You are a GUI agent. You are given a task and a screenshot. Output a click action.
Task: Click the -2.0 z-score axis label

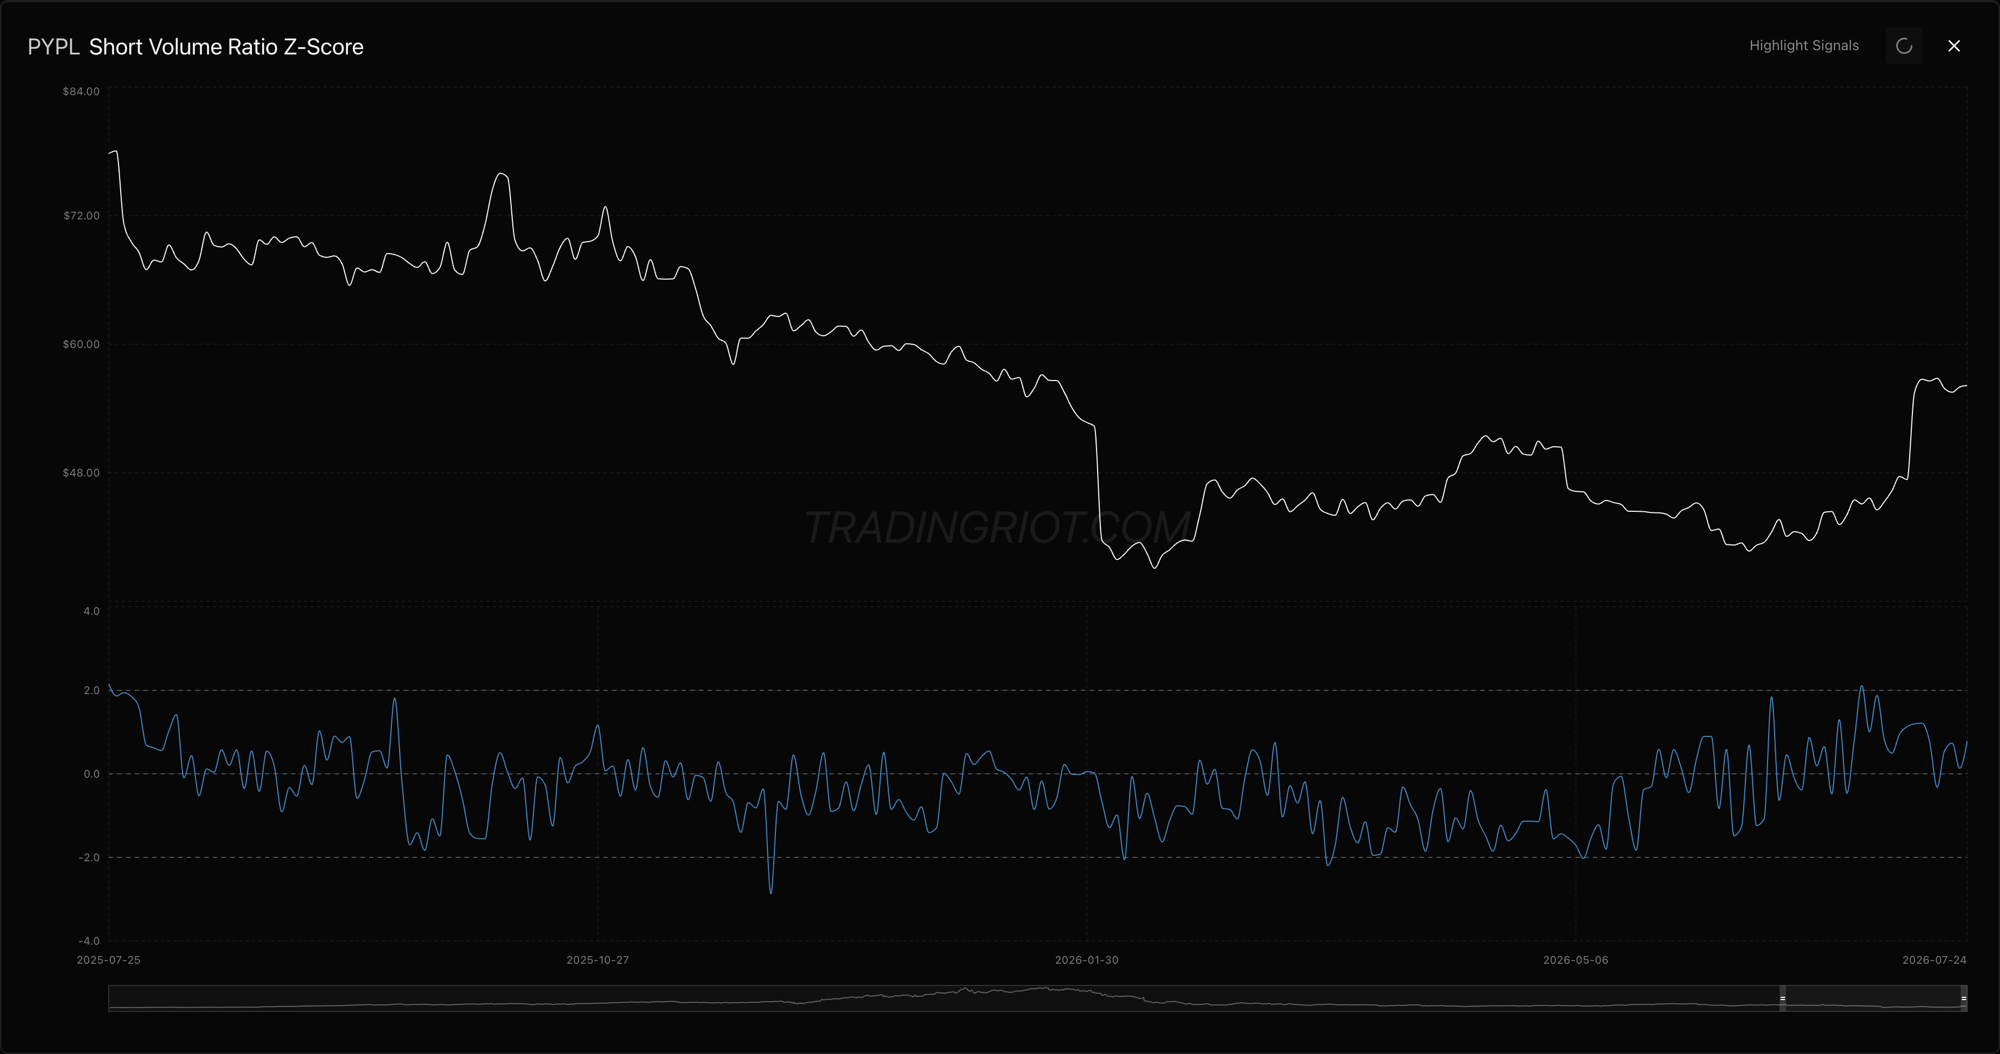[x=89, y=857]
